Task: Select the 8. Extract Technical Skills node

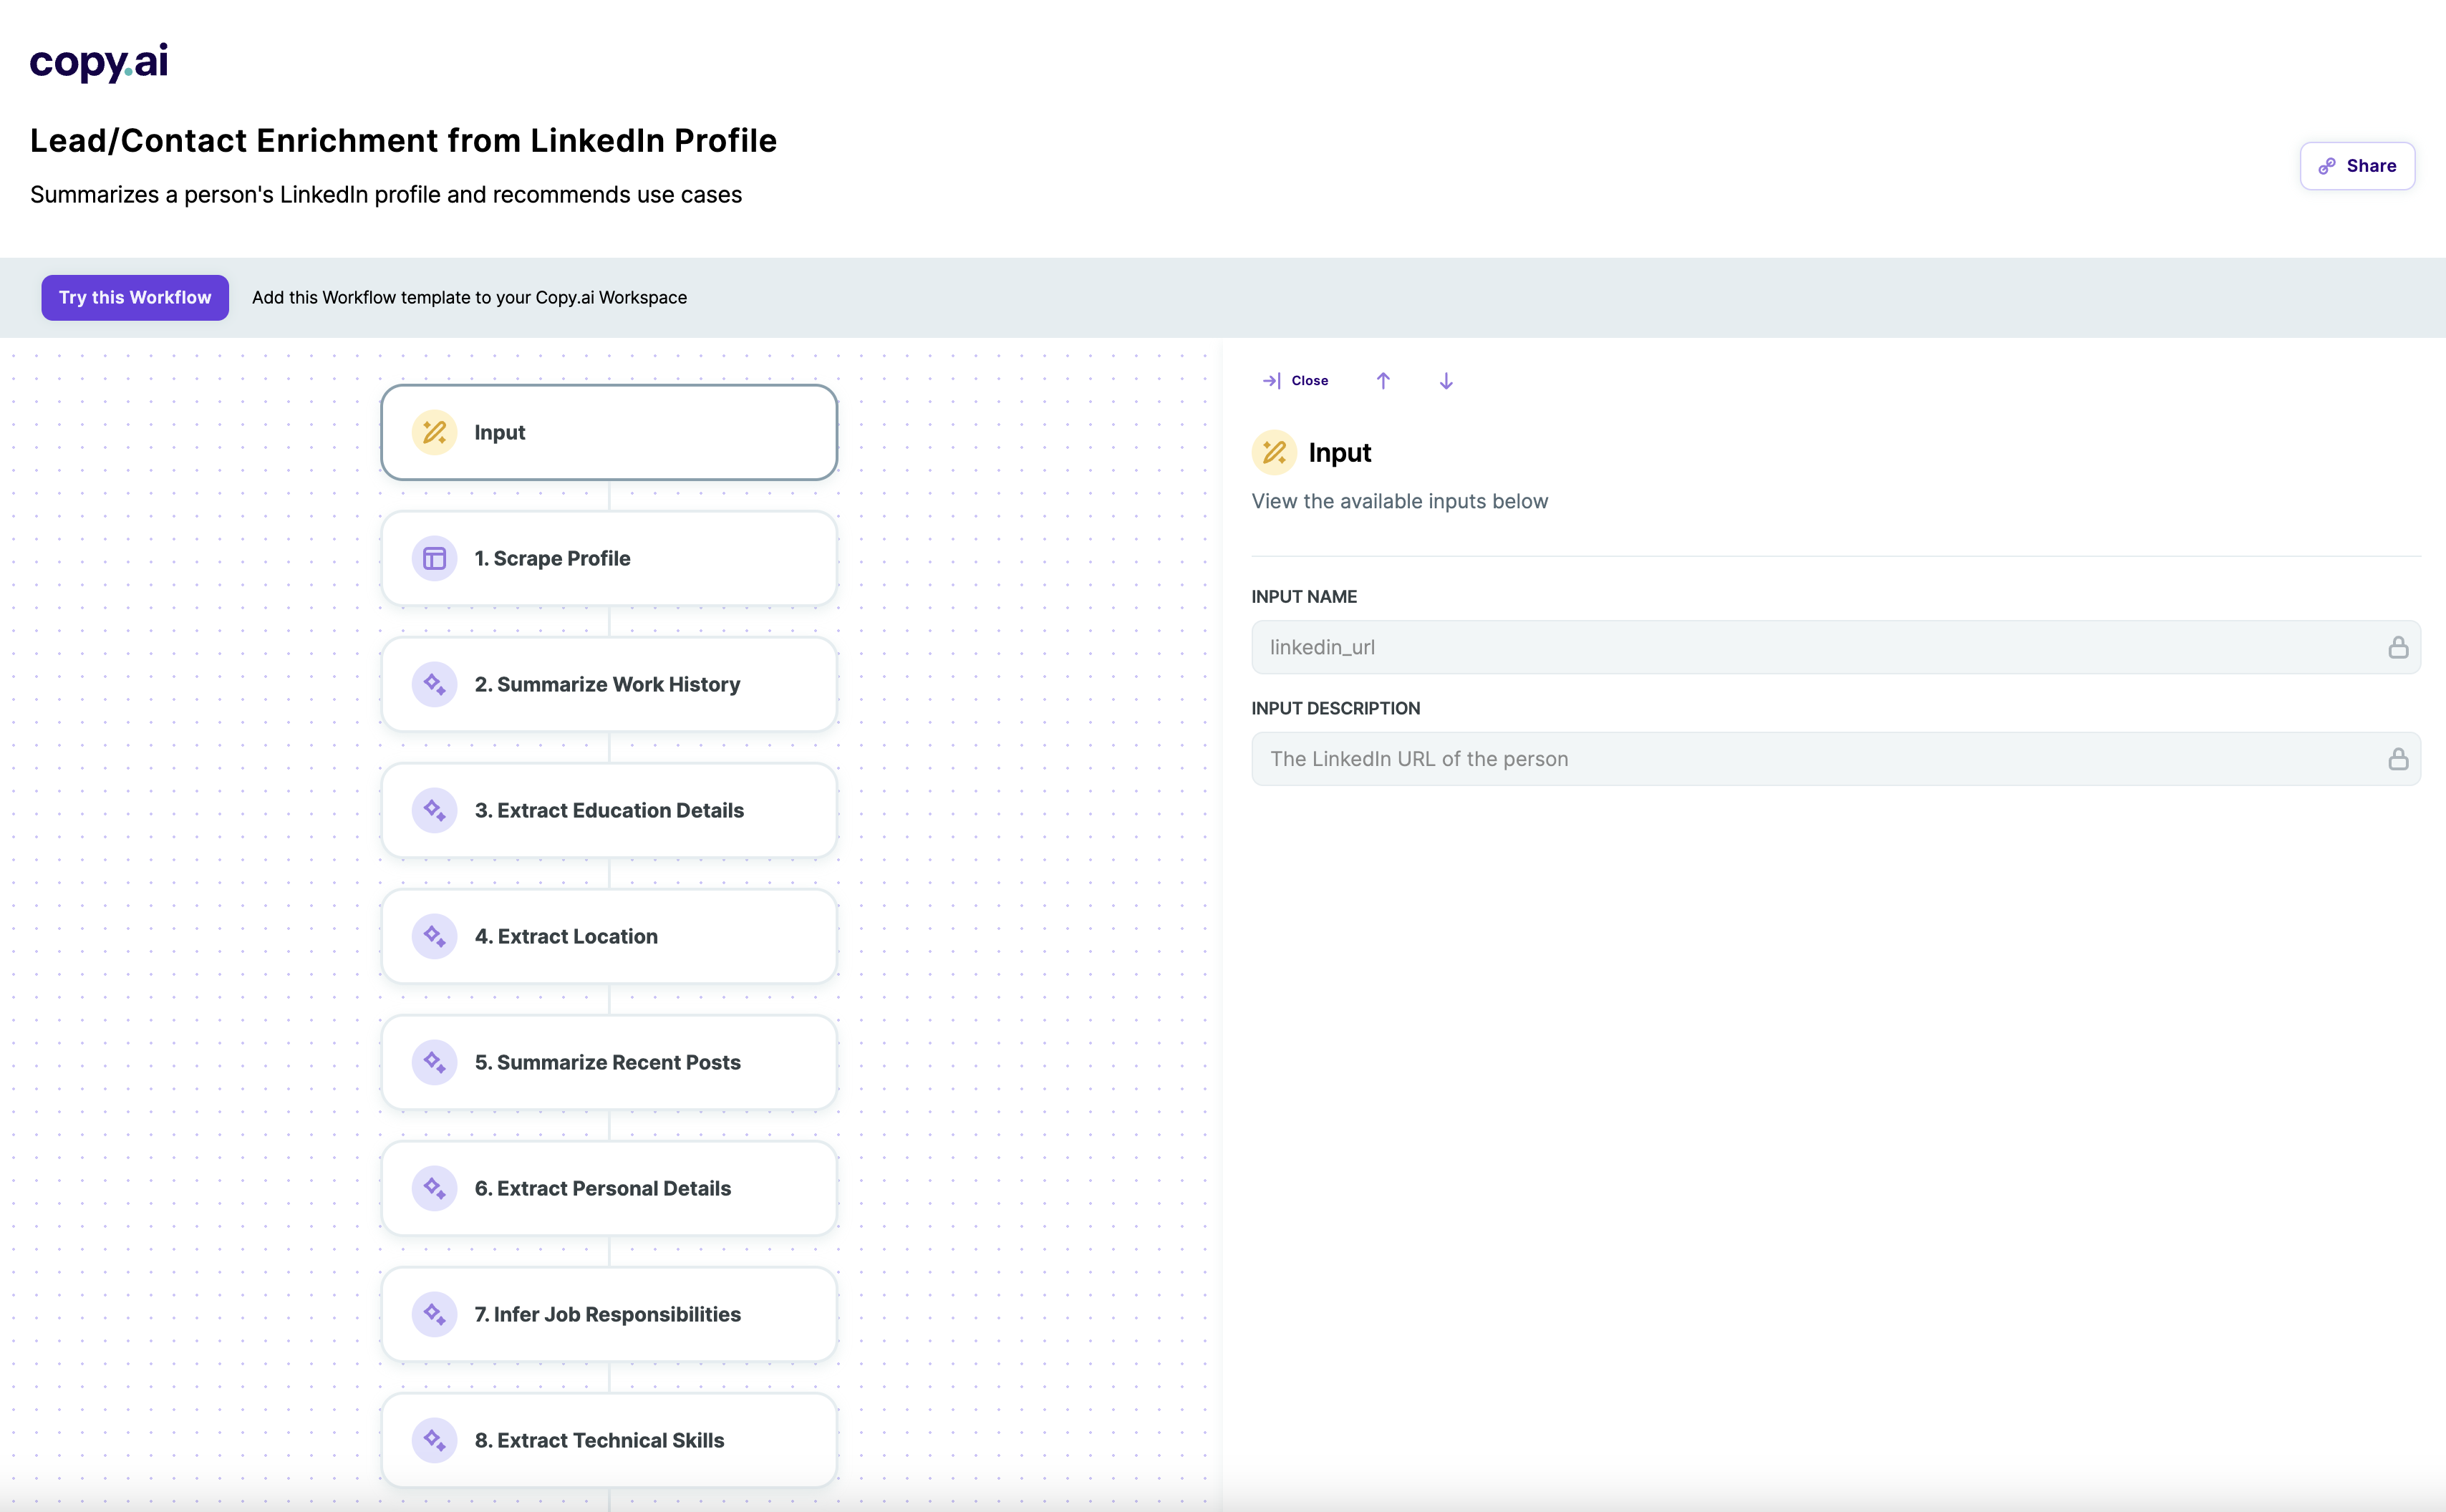Action: click(x=609, y=1440)
